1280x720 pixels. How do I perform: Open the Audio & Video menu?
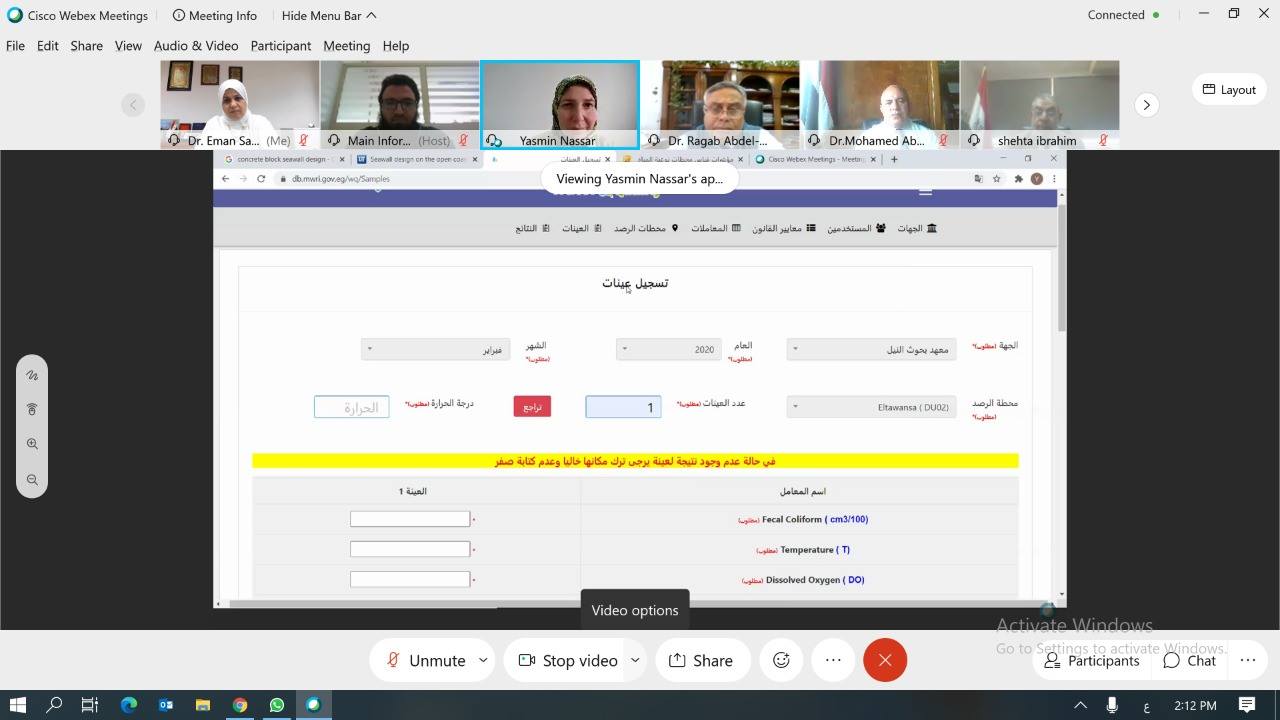(196, 46)
